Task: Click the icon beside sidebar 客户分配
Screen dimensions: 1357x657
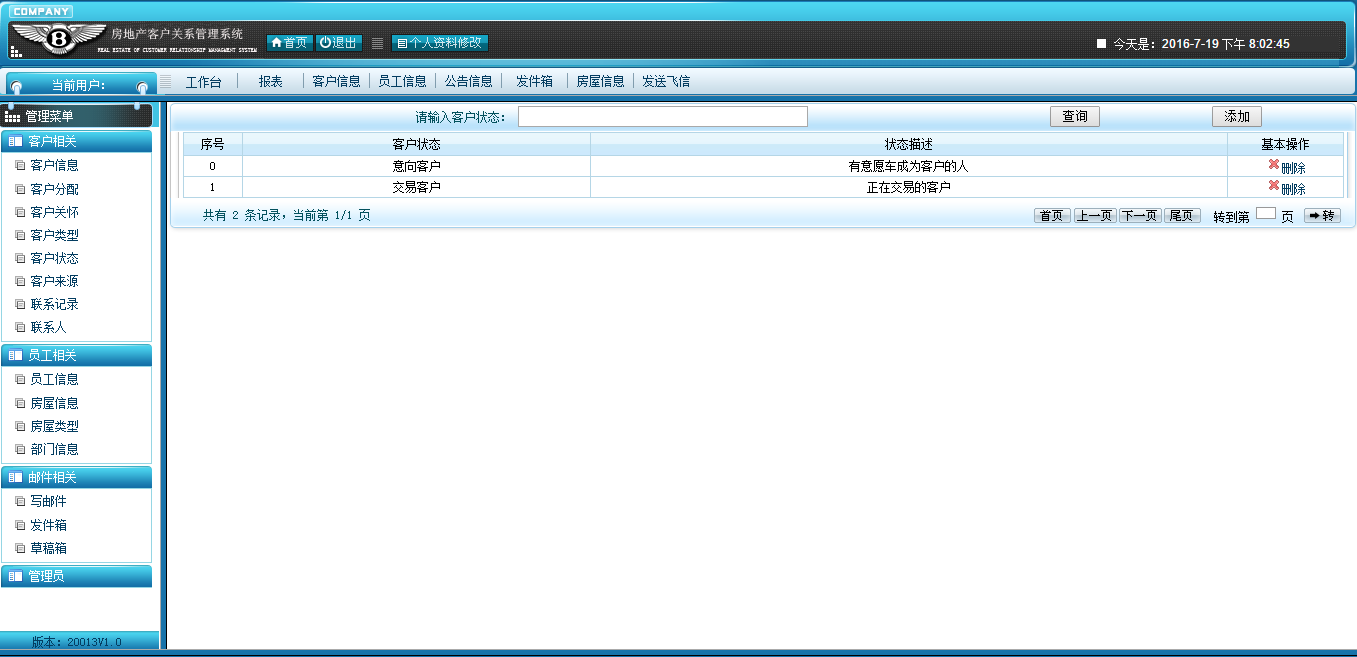Action: (x=20, y=190)
